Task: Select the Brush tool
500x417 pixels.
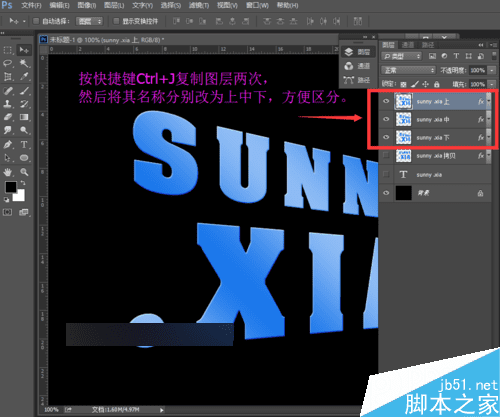Action: coord(24,91)
